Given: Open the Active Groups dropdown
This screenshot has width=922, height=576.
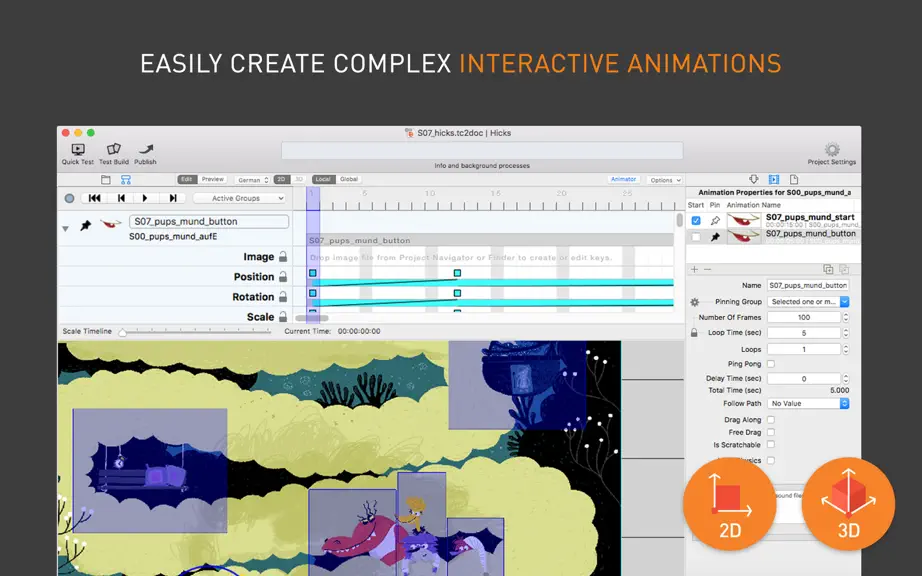Looking at the screenshot, I should [x=240, y=198].
